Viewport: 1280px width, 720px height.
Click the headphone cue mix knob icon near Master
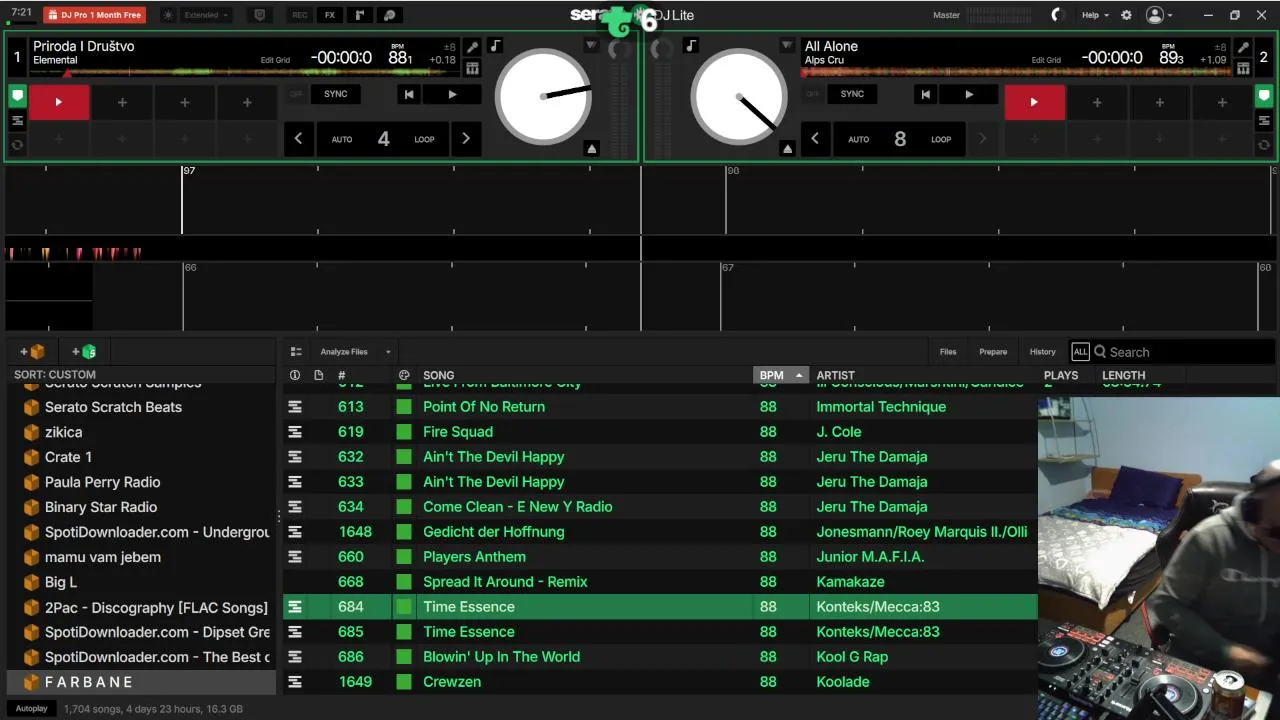[x=1058, y=15]
